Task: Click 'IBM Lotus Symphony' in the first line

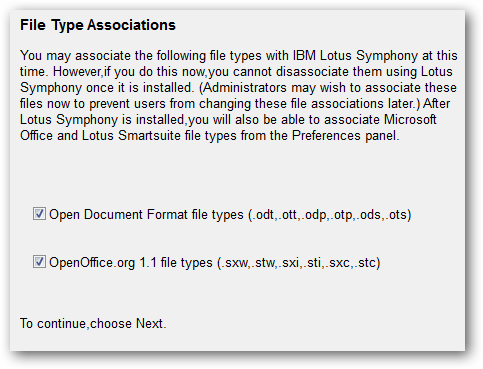Action: [355, 55]
